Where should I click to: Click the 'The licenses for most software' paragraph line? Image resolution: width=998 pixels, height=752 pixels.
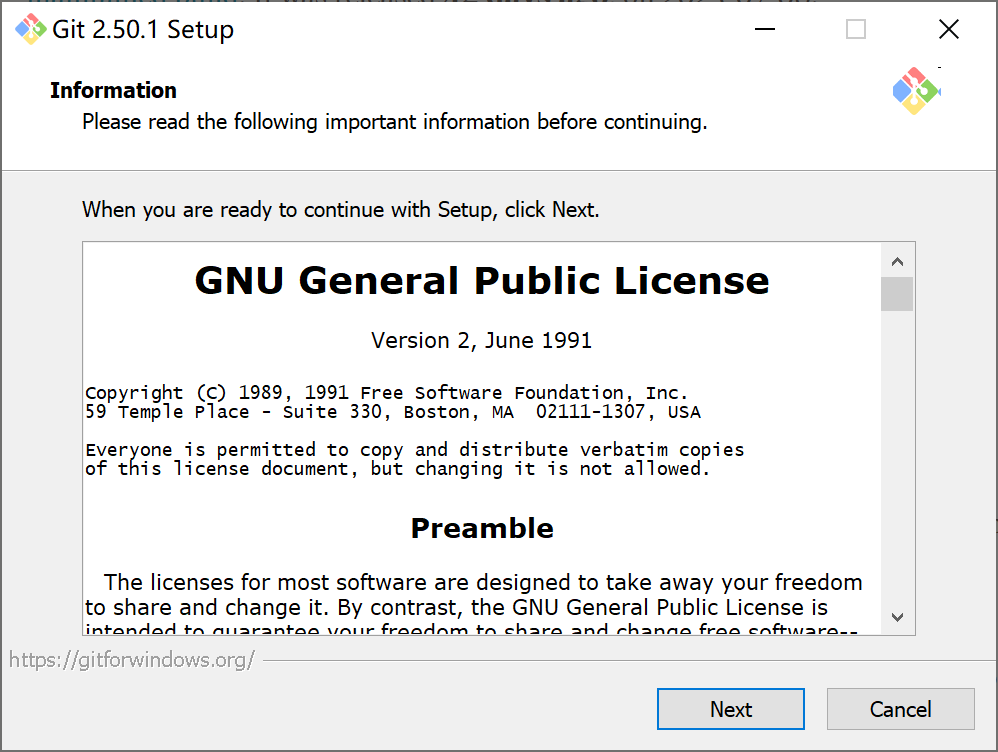tap(482, 583)
